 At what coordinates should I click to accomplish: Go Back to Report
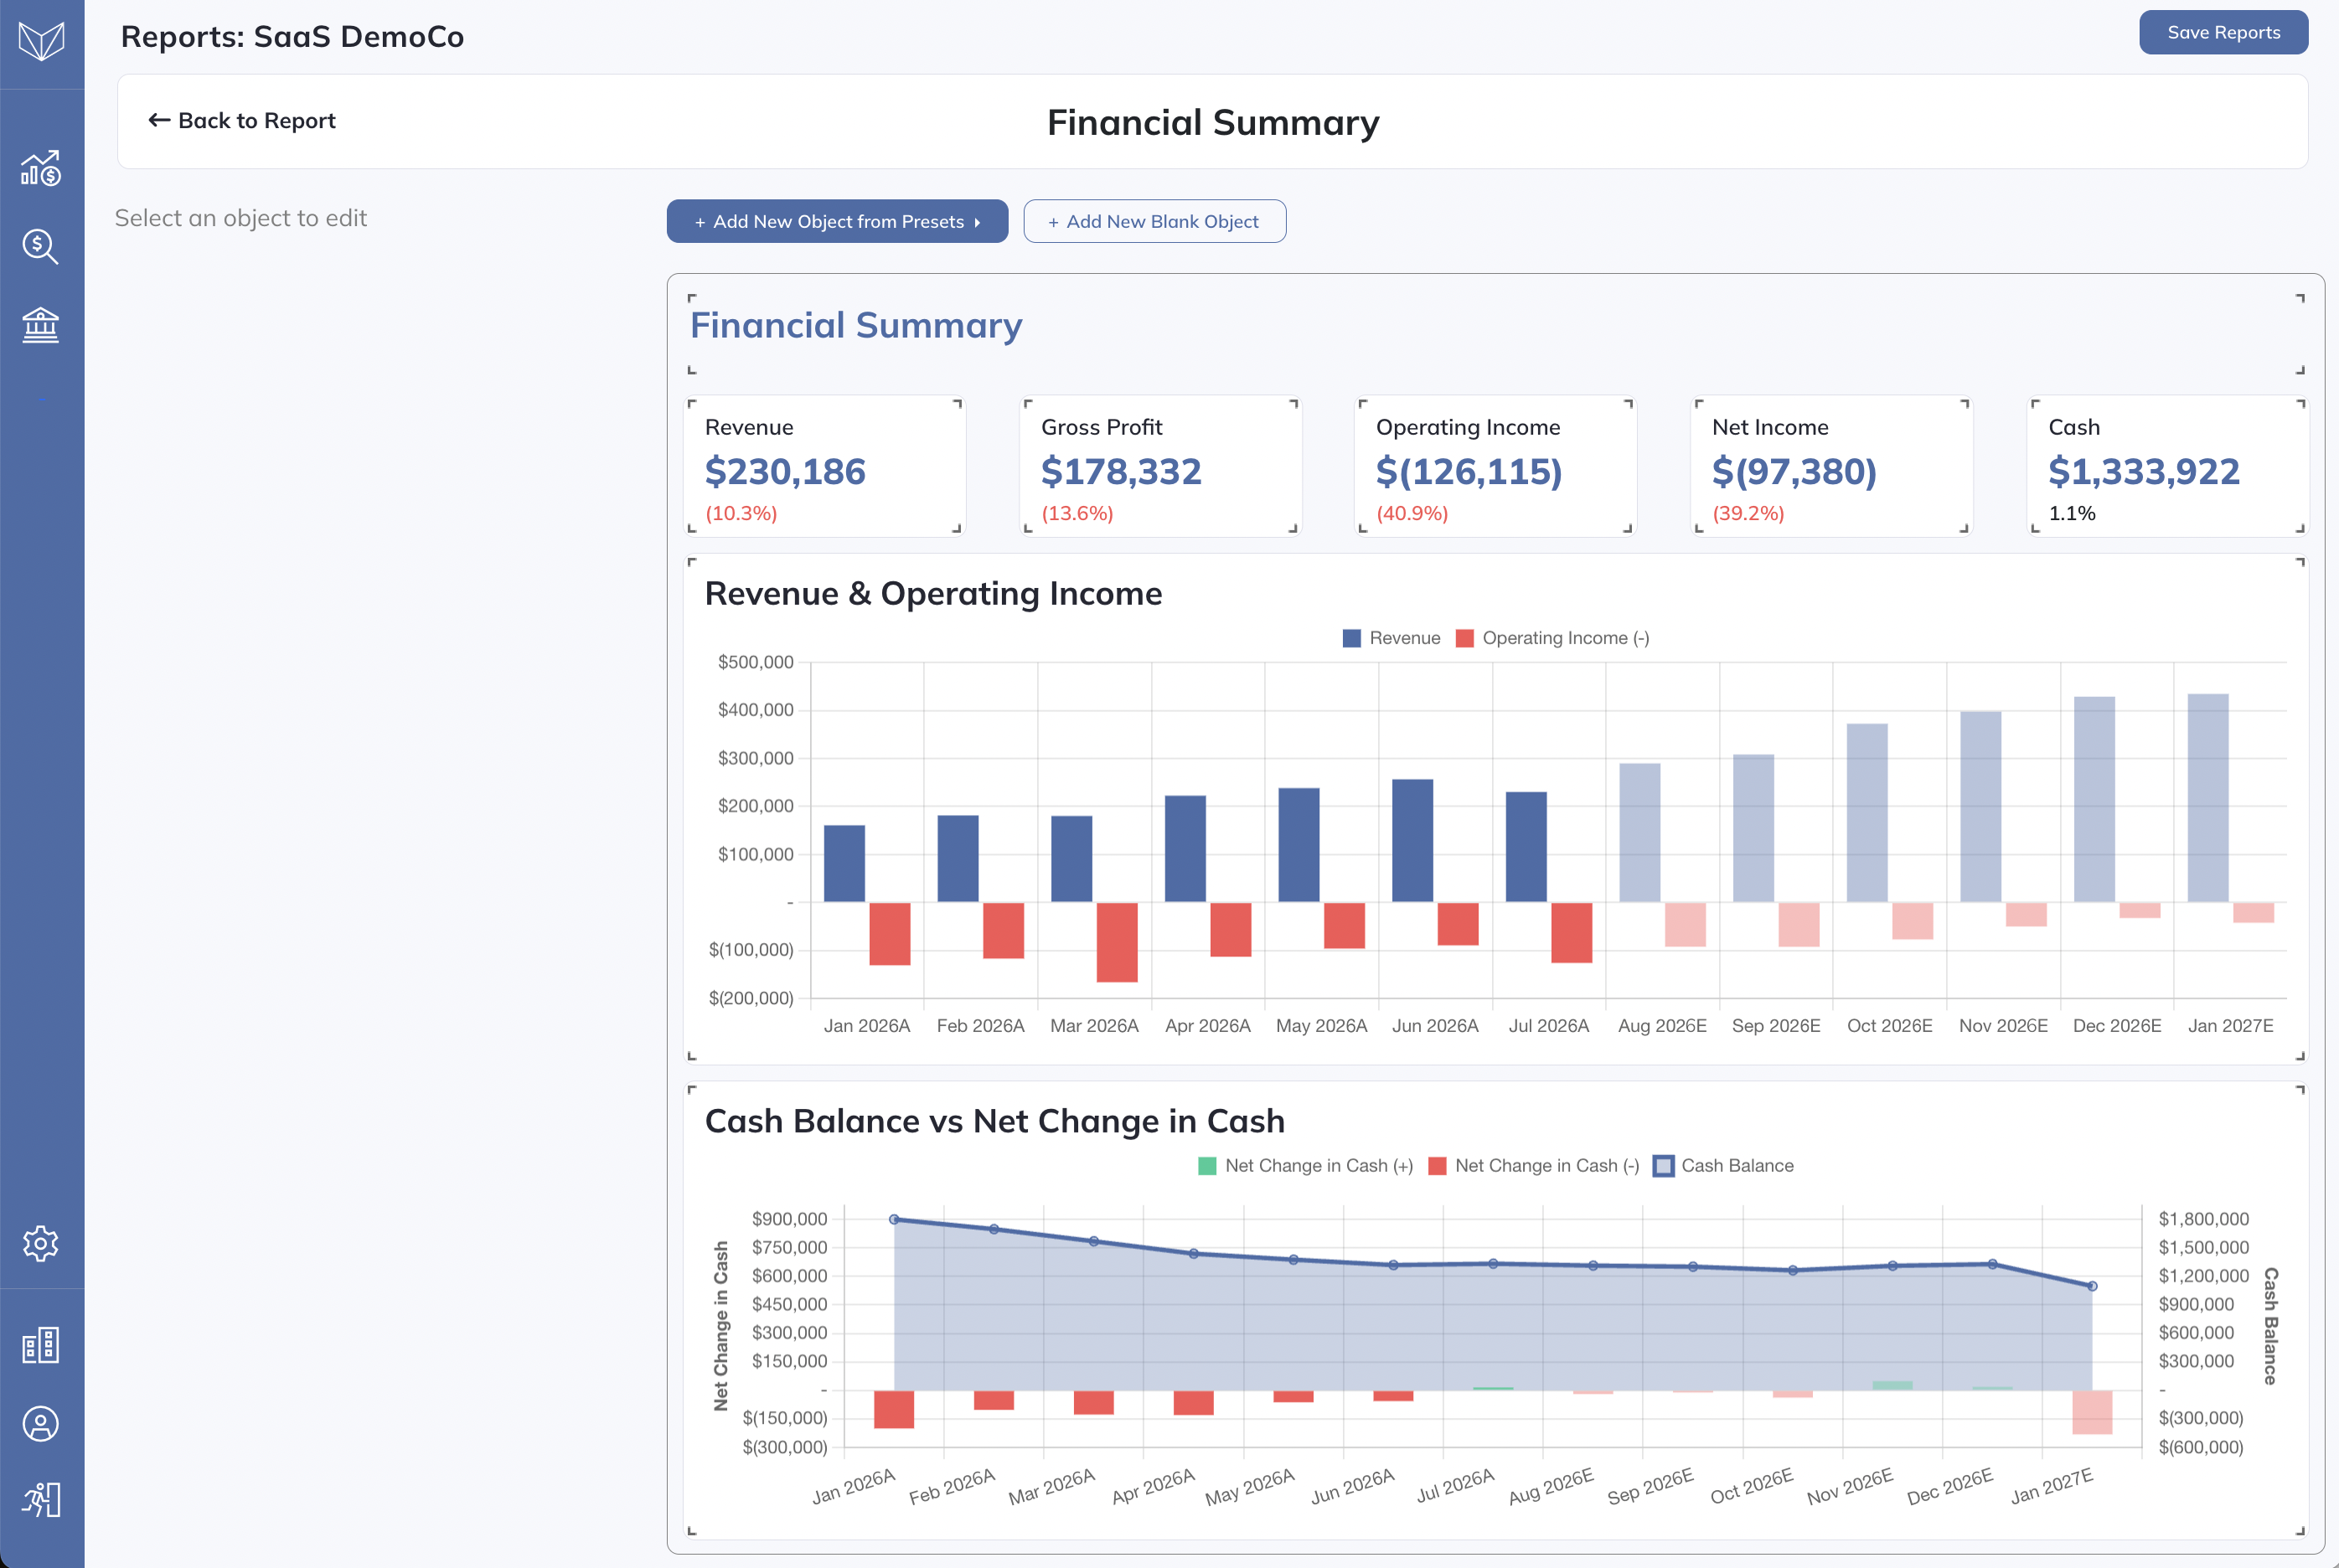coord(242,120)
